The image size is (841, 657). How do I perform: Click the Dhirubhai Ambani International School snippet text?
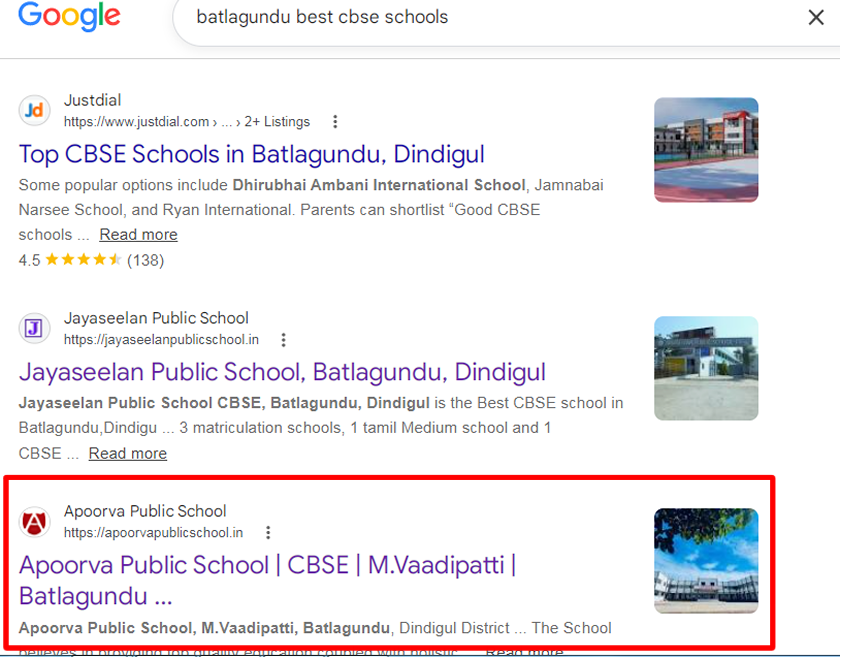tap(379, 185)
